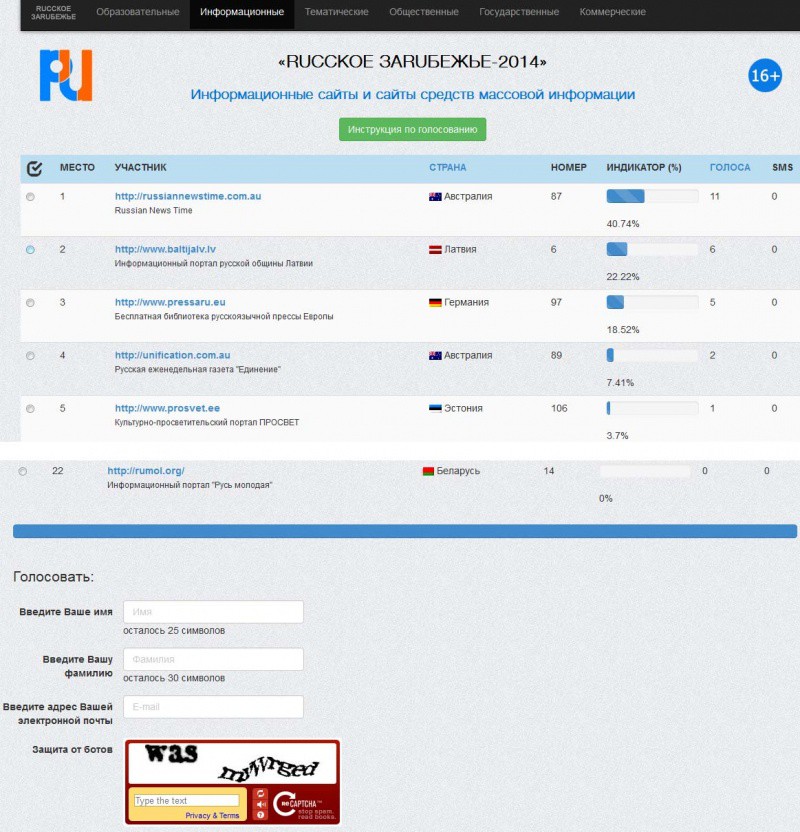Screen dimensions: 800x832
Task: Click the Latvia flag icon
Action: click(435, 250)
